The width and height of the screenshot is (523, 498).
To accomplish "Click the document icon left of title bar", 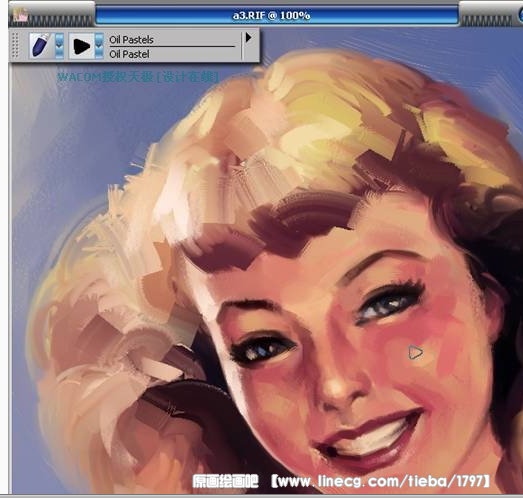I will tap(20, 15).
